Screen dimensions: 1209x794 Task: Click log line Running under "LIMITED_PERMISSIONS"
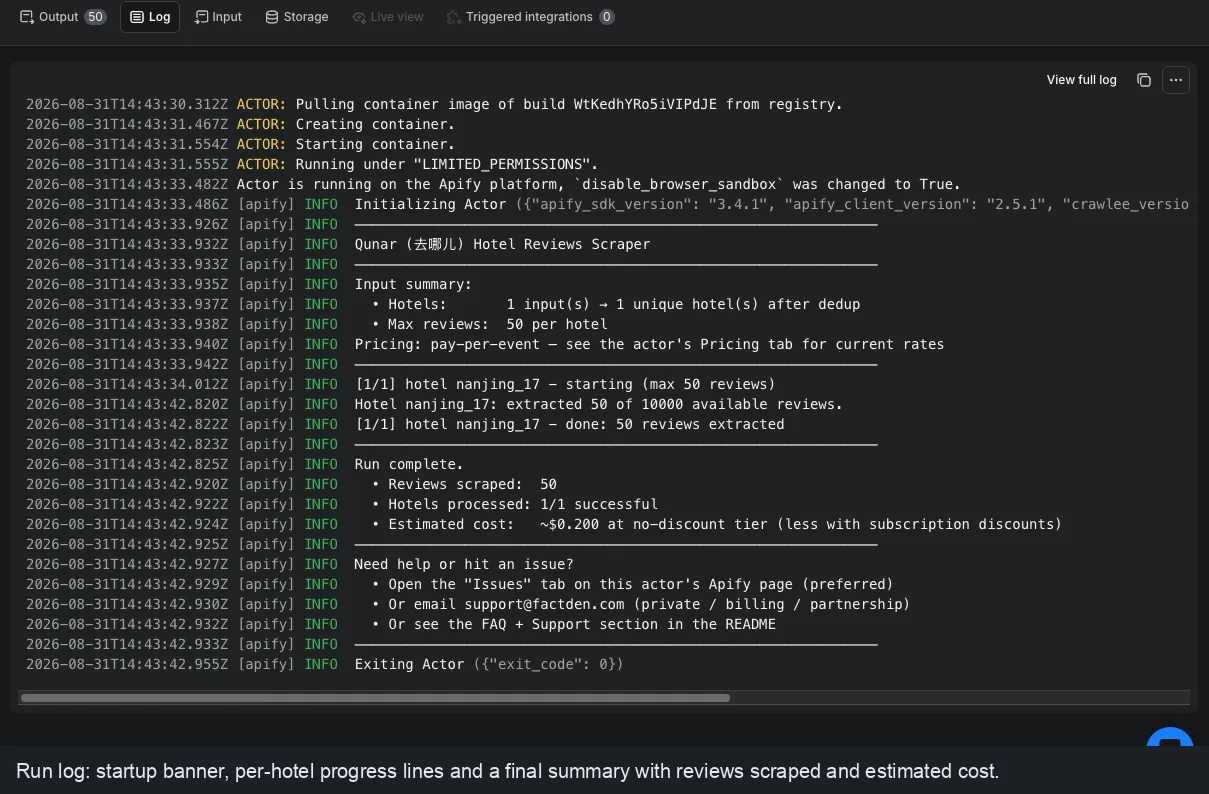pyautogui.click(x=312, y=164)
